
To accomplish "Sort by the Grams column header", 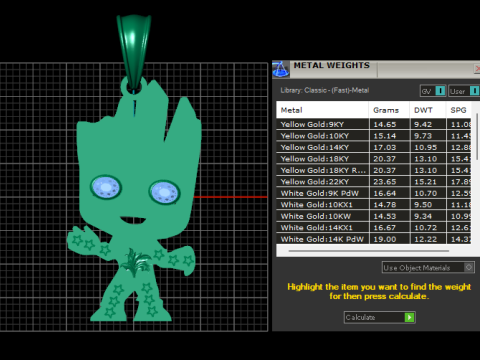I will pos(389,110).
